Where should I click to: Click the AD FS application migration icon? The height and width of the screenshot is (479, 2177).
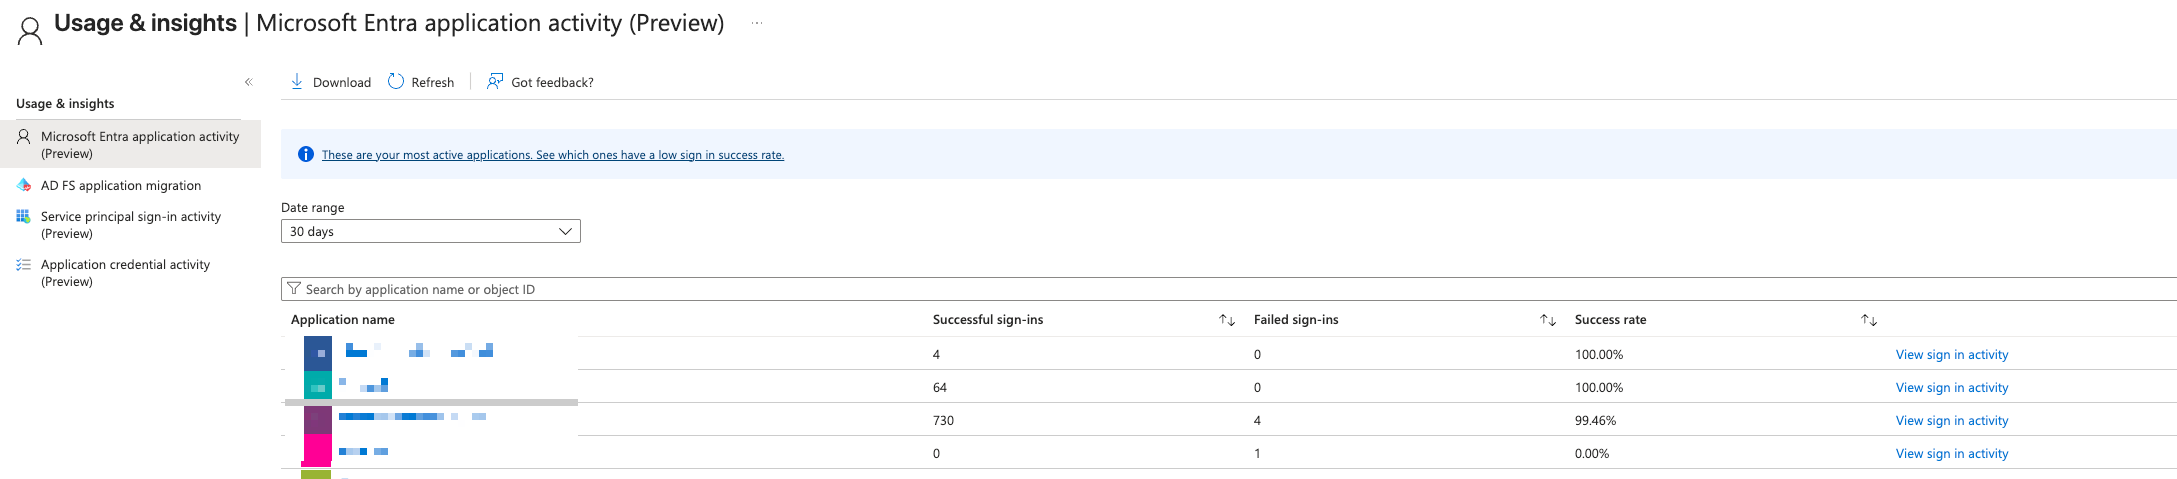(x=23, y=185)
